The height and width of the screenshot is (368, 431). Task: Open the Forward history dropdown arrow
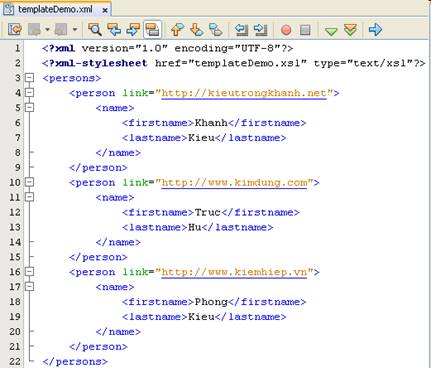tap(75, 30)
